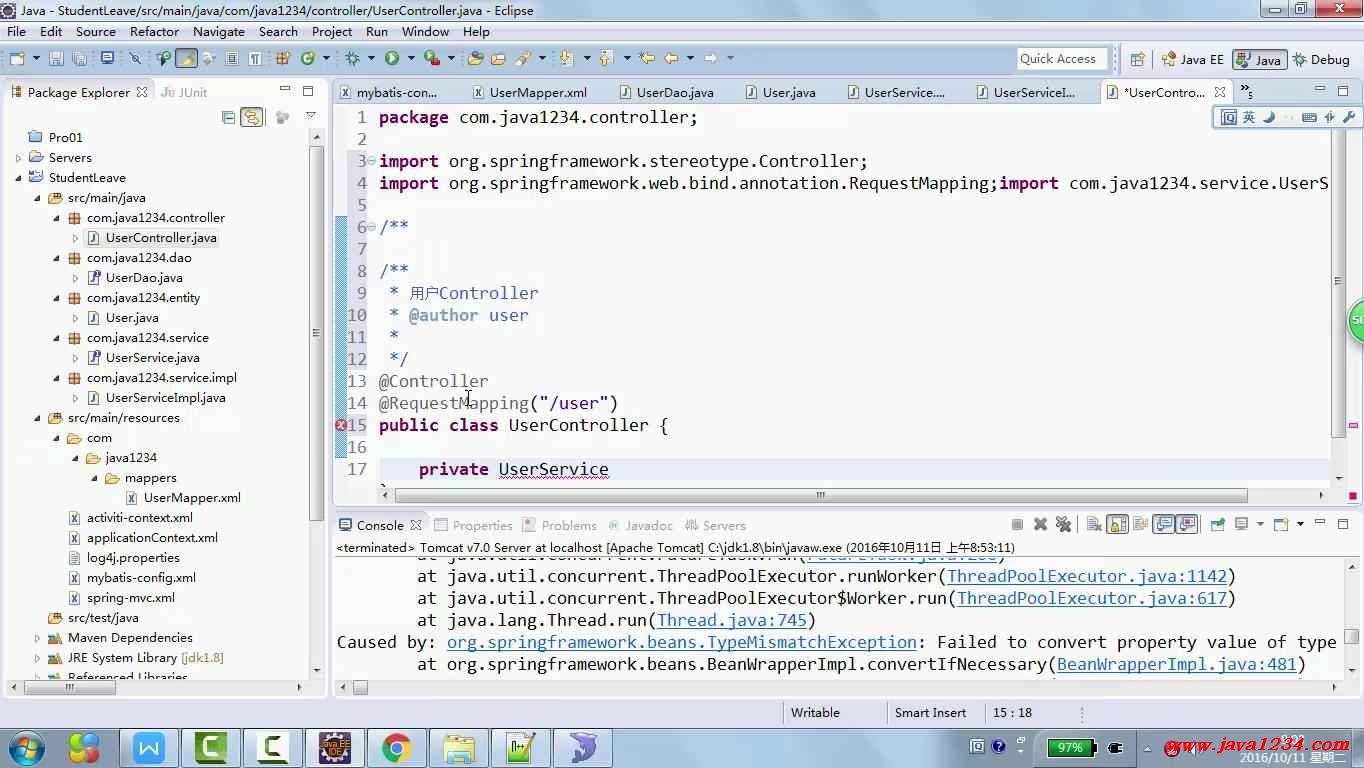Viewport: 1364px width, 768px height.
Task: Click the Save All toolbar icon
Action: [79, 58]
